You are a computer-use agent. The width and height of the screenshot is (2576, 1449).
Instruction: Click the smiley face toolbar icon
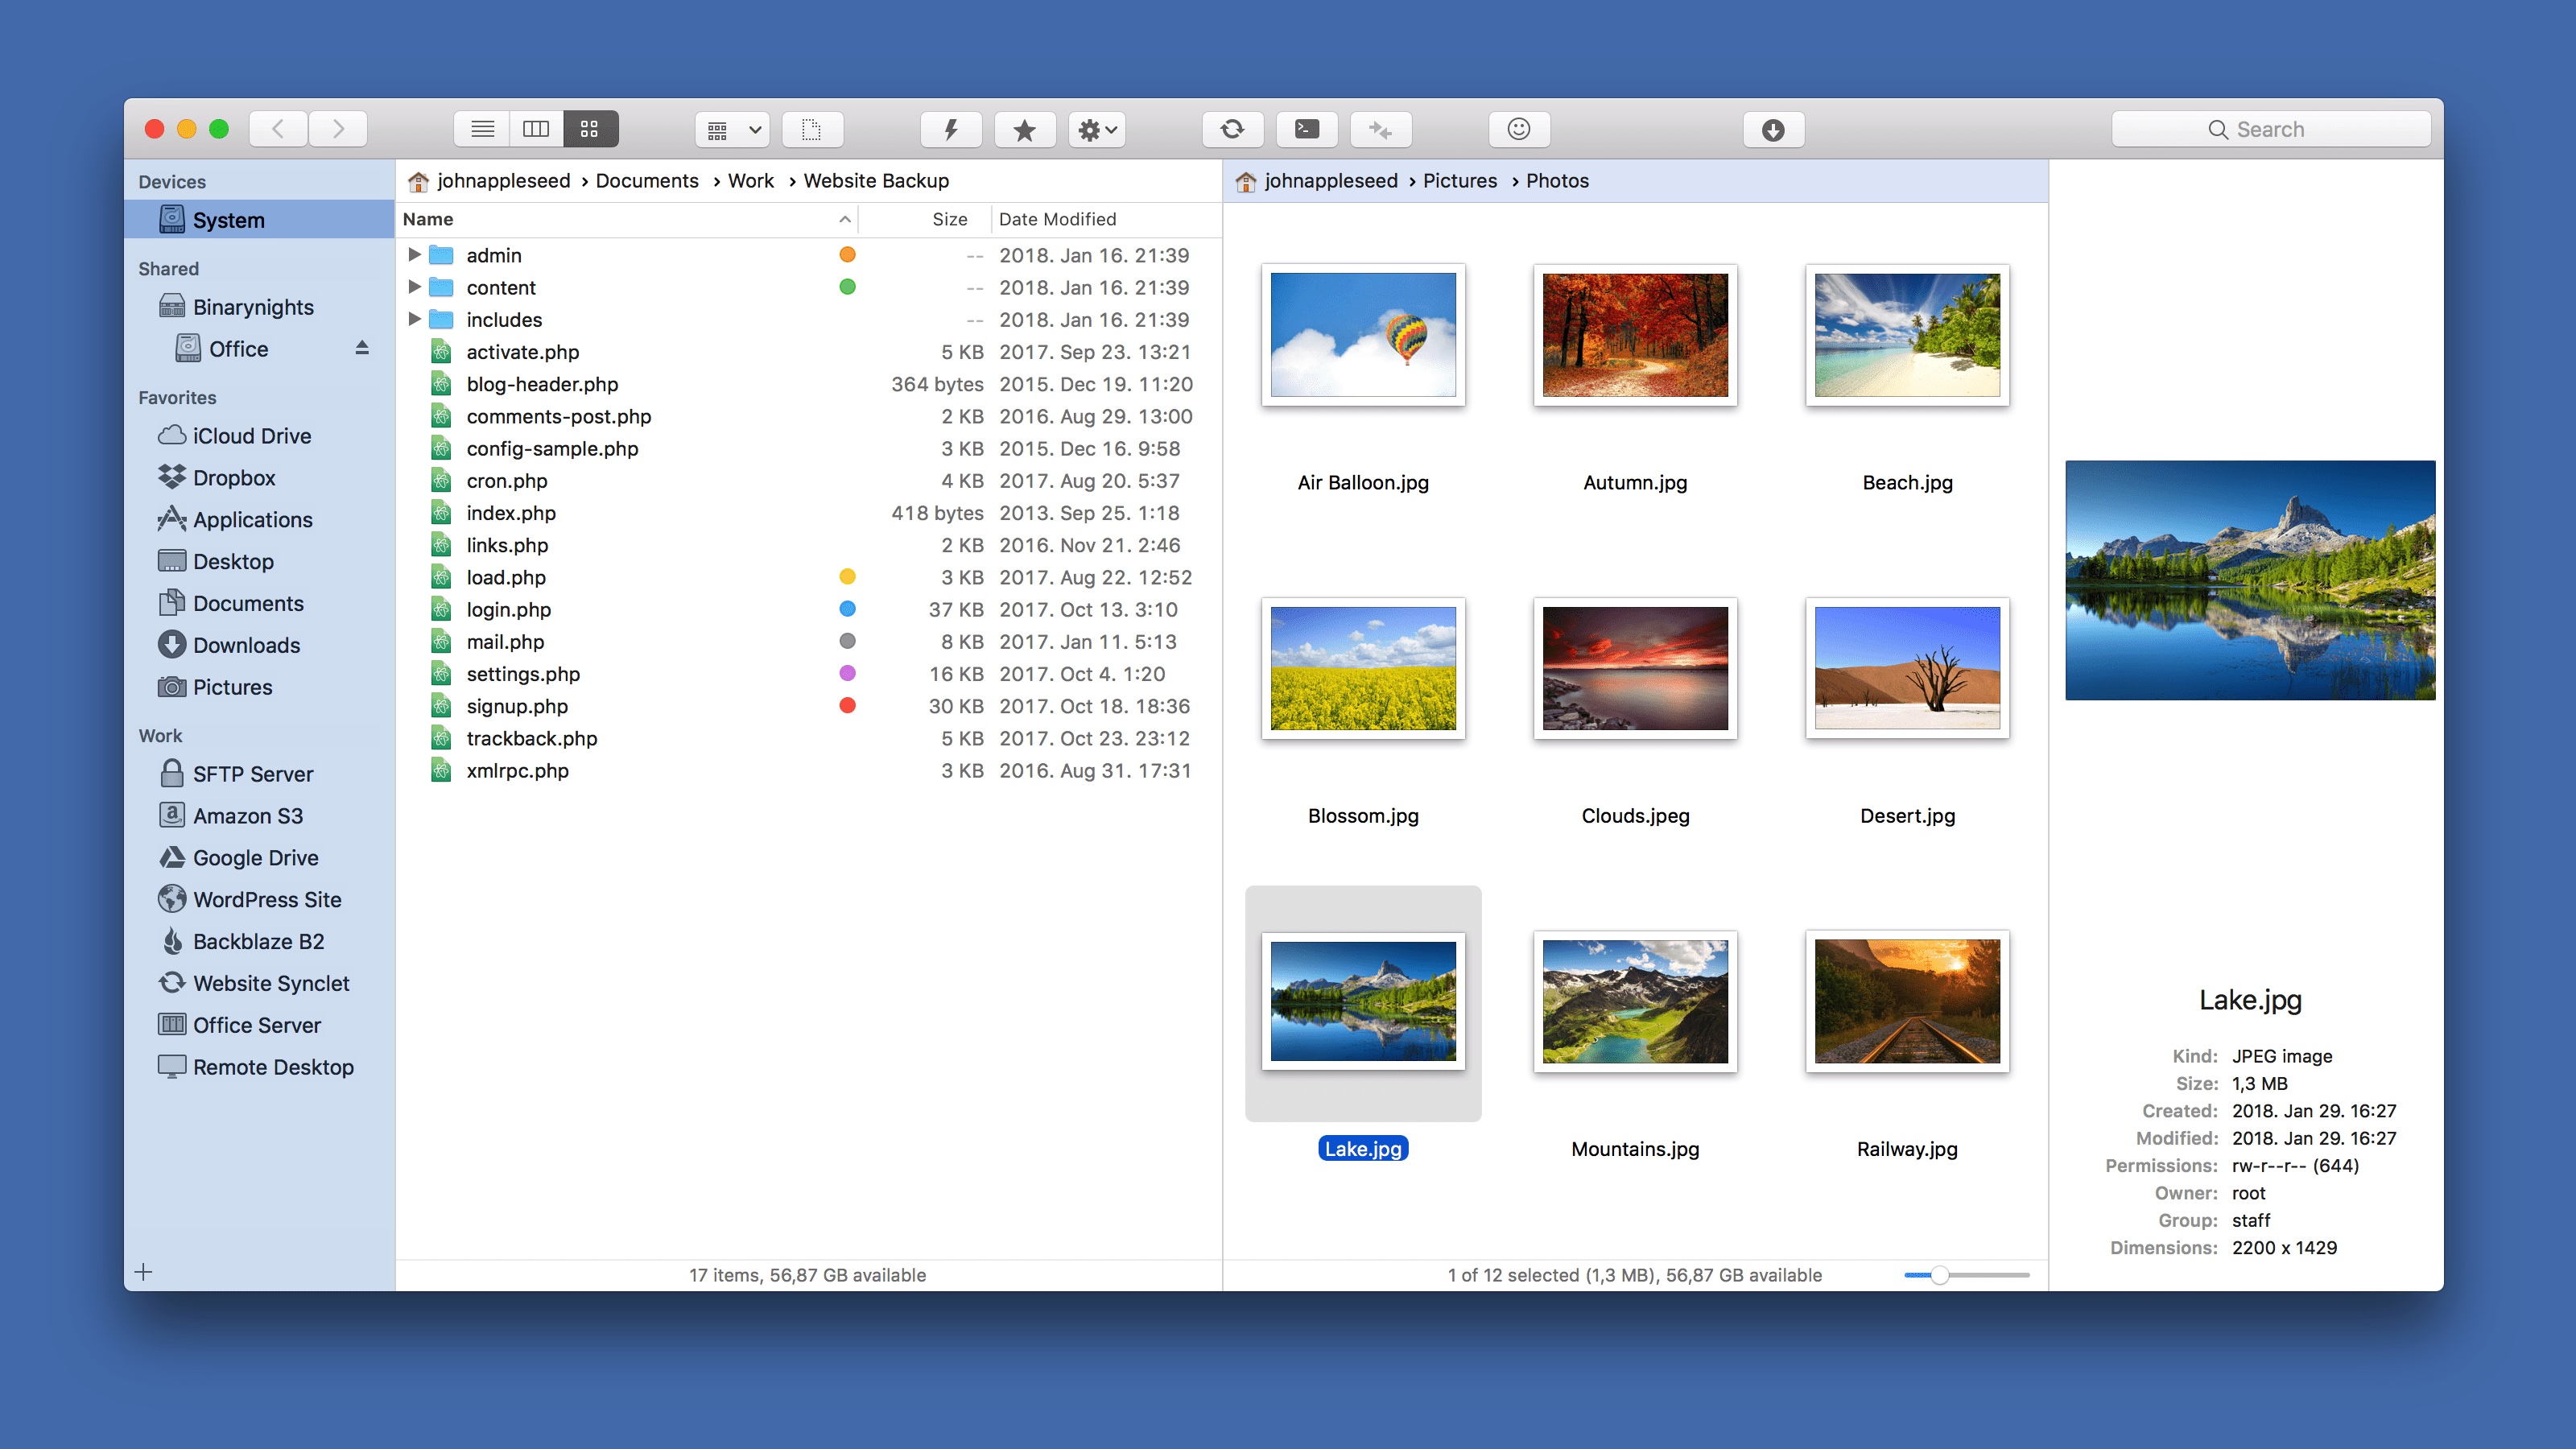point(1518,129)
